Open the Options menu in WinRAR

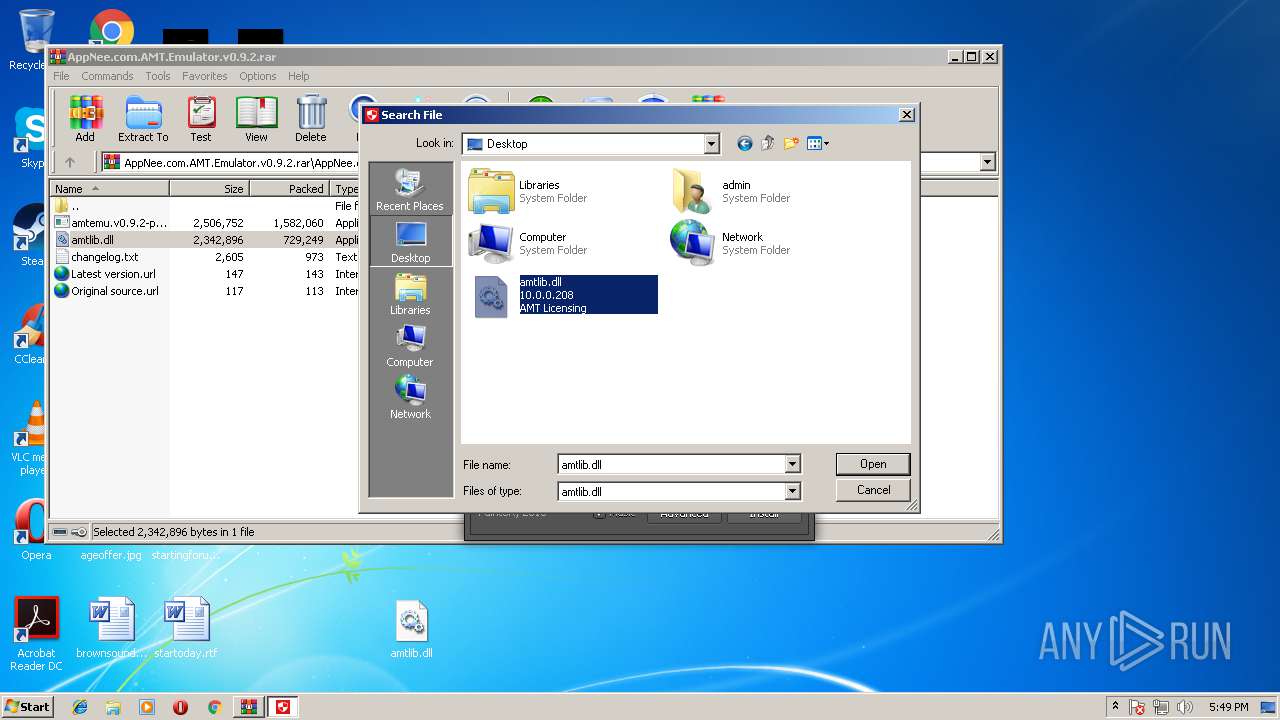257,76
